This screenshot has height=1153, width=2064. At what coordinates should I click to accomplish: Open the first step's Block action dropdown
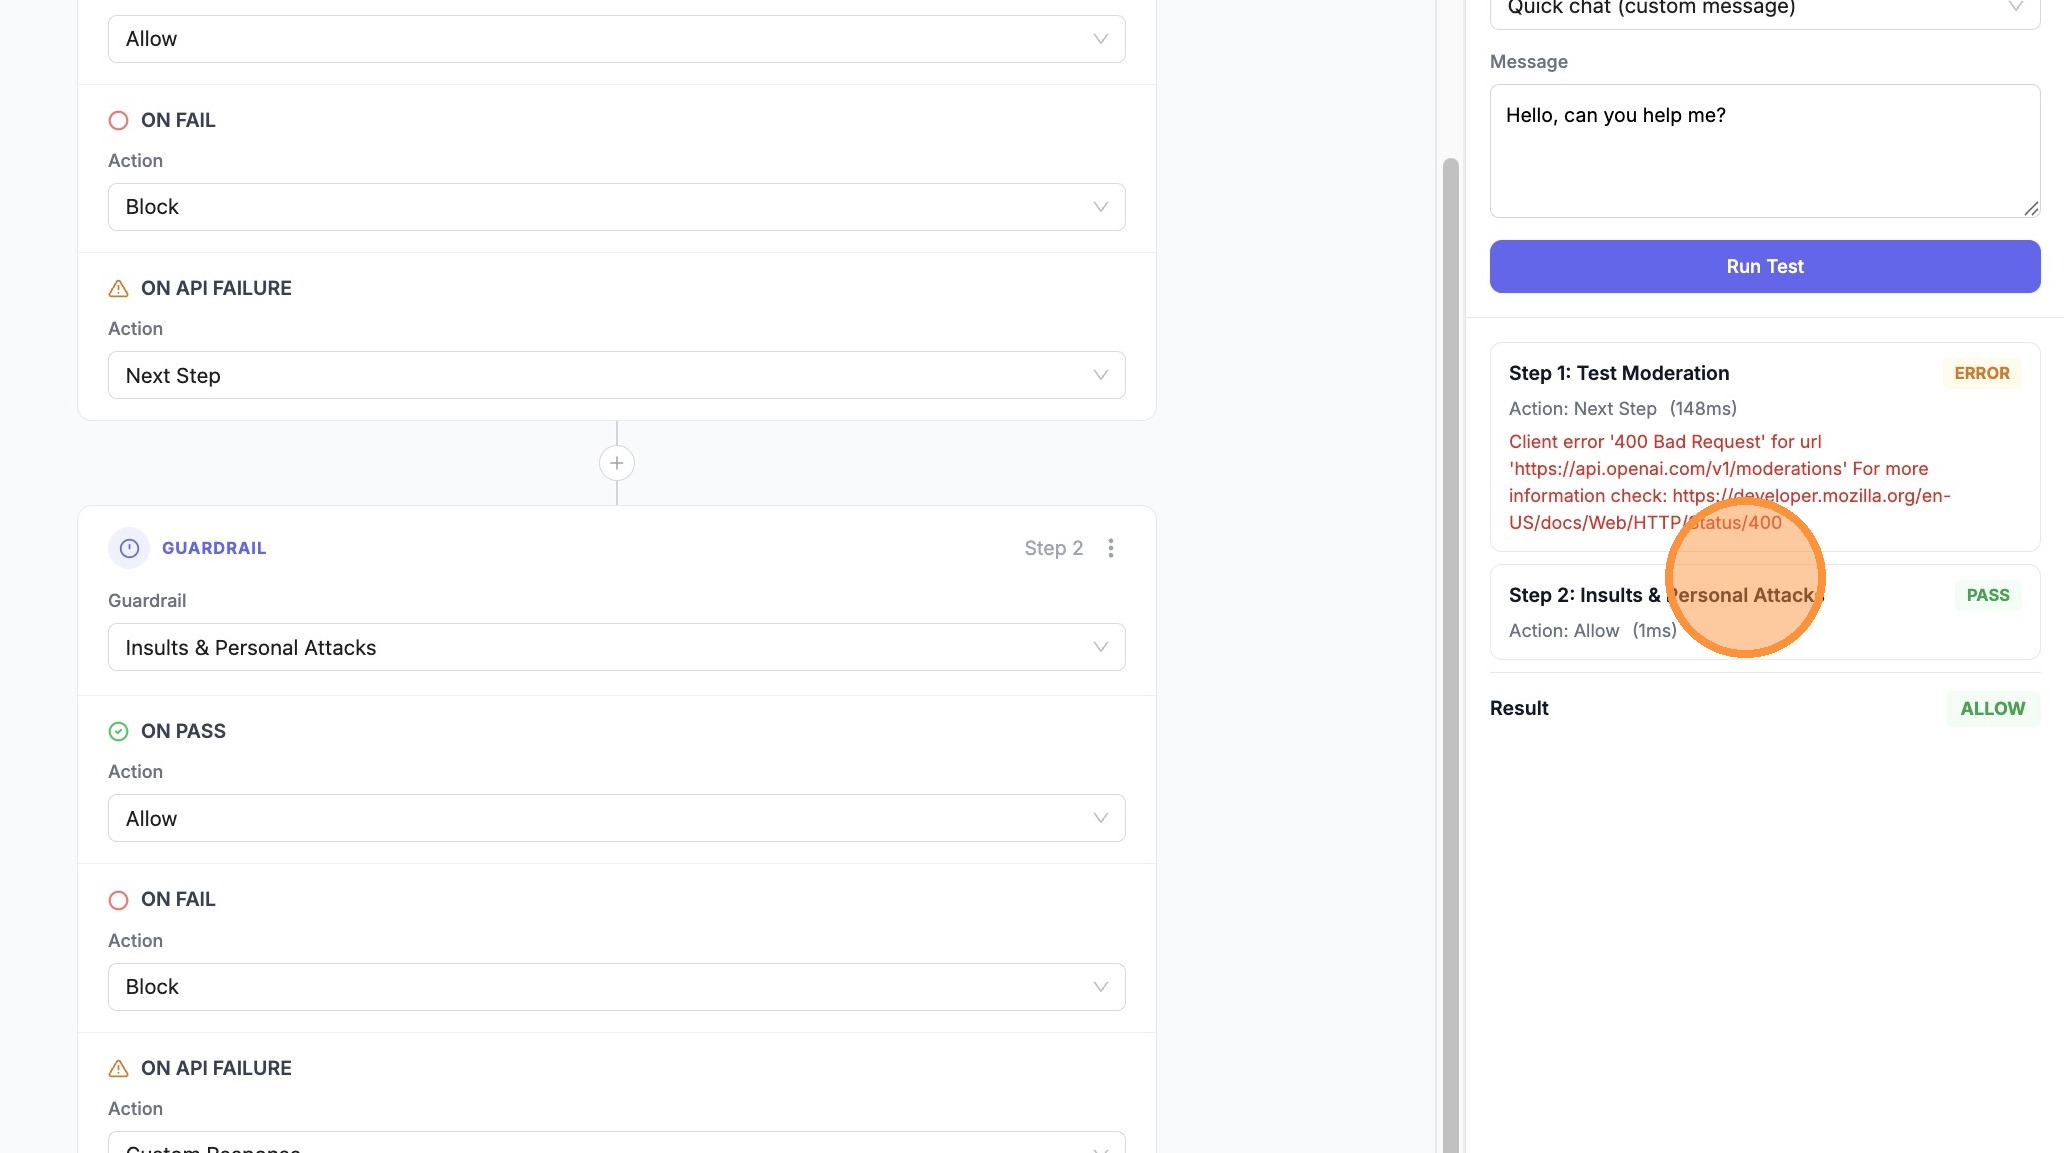[x=616, y=207]
